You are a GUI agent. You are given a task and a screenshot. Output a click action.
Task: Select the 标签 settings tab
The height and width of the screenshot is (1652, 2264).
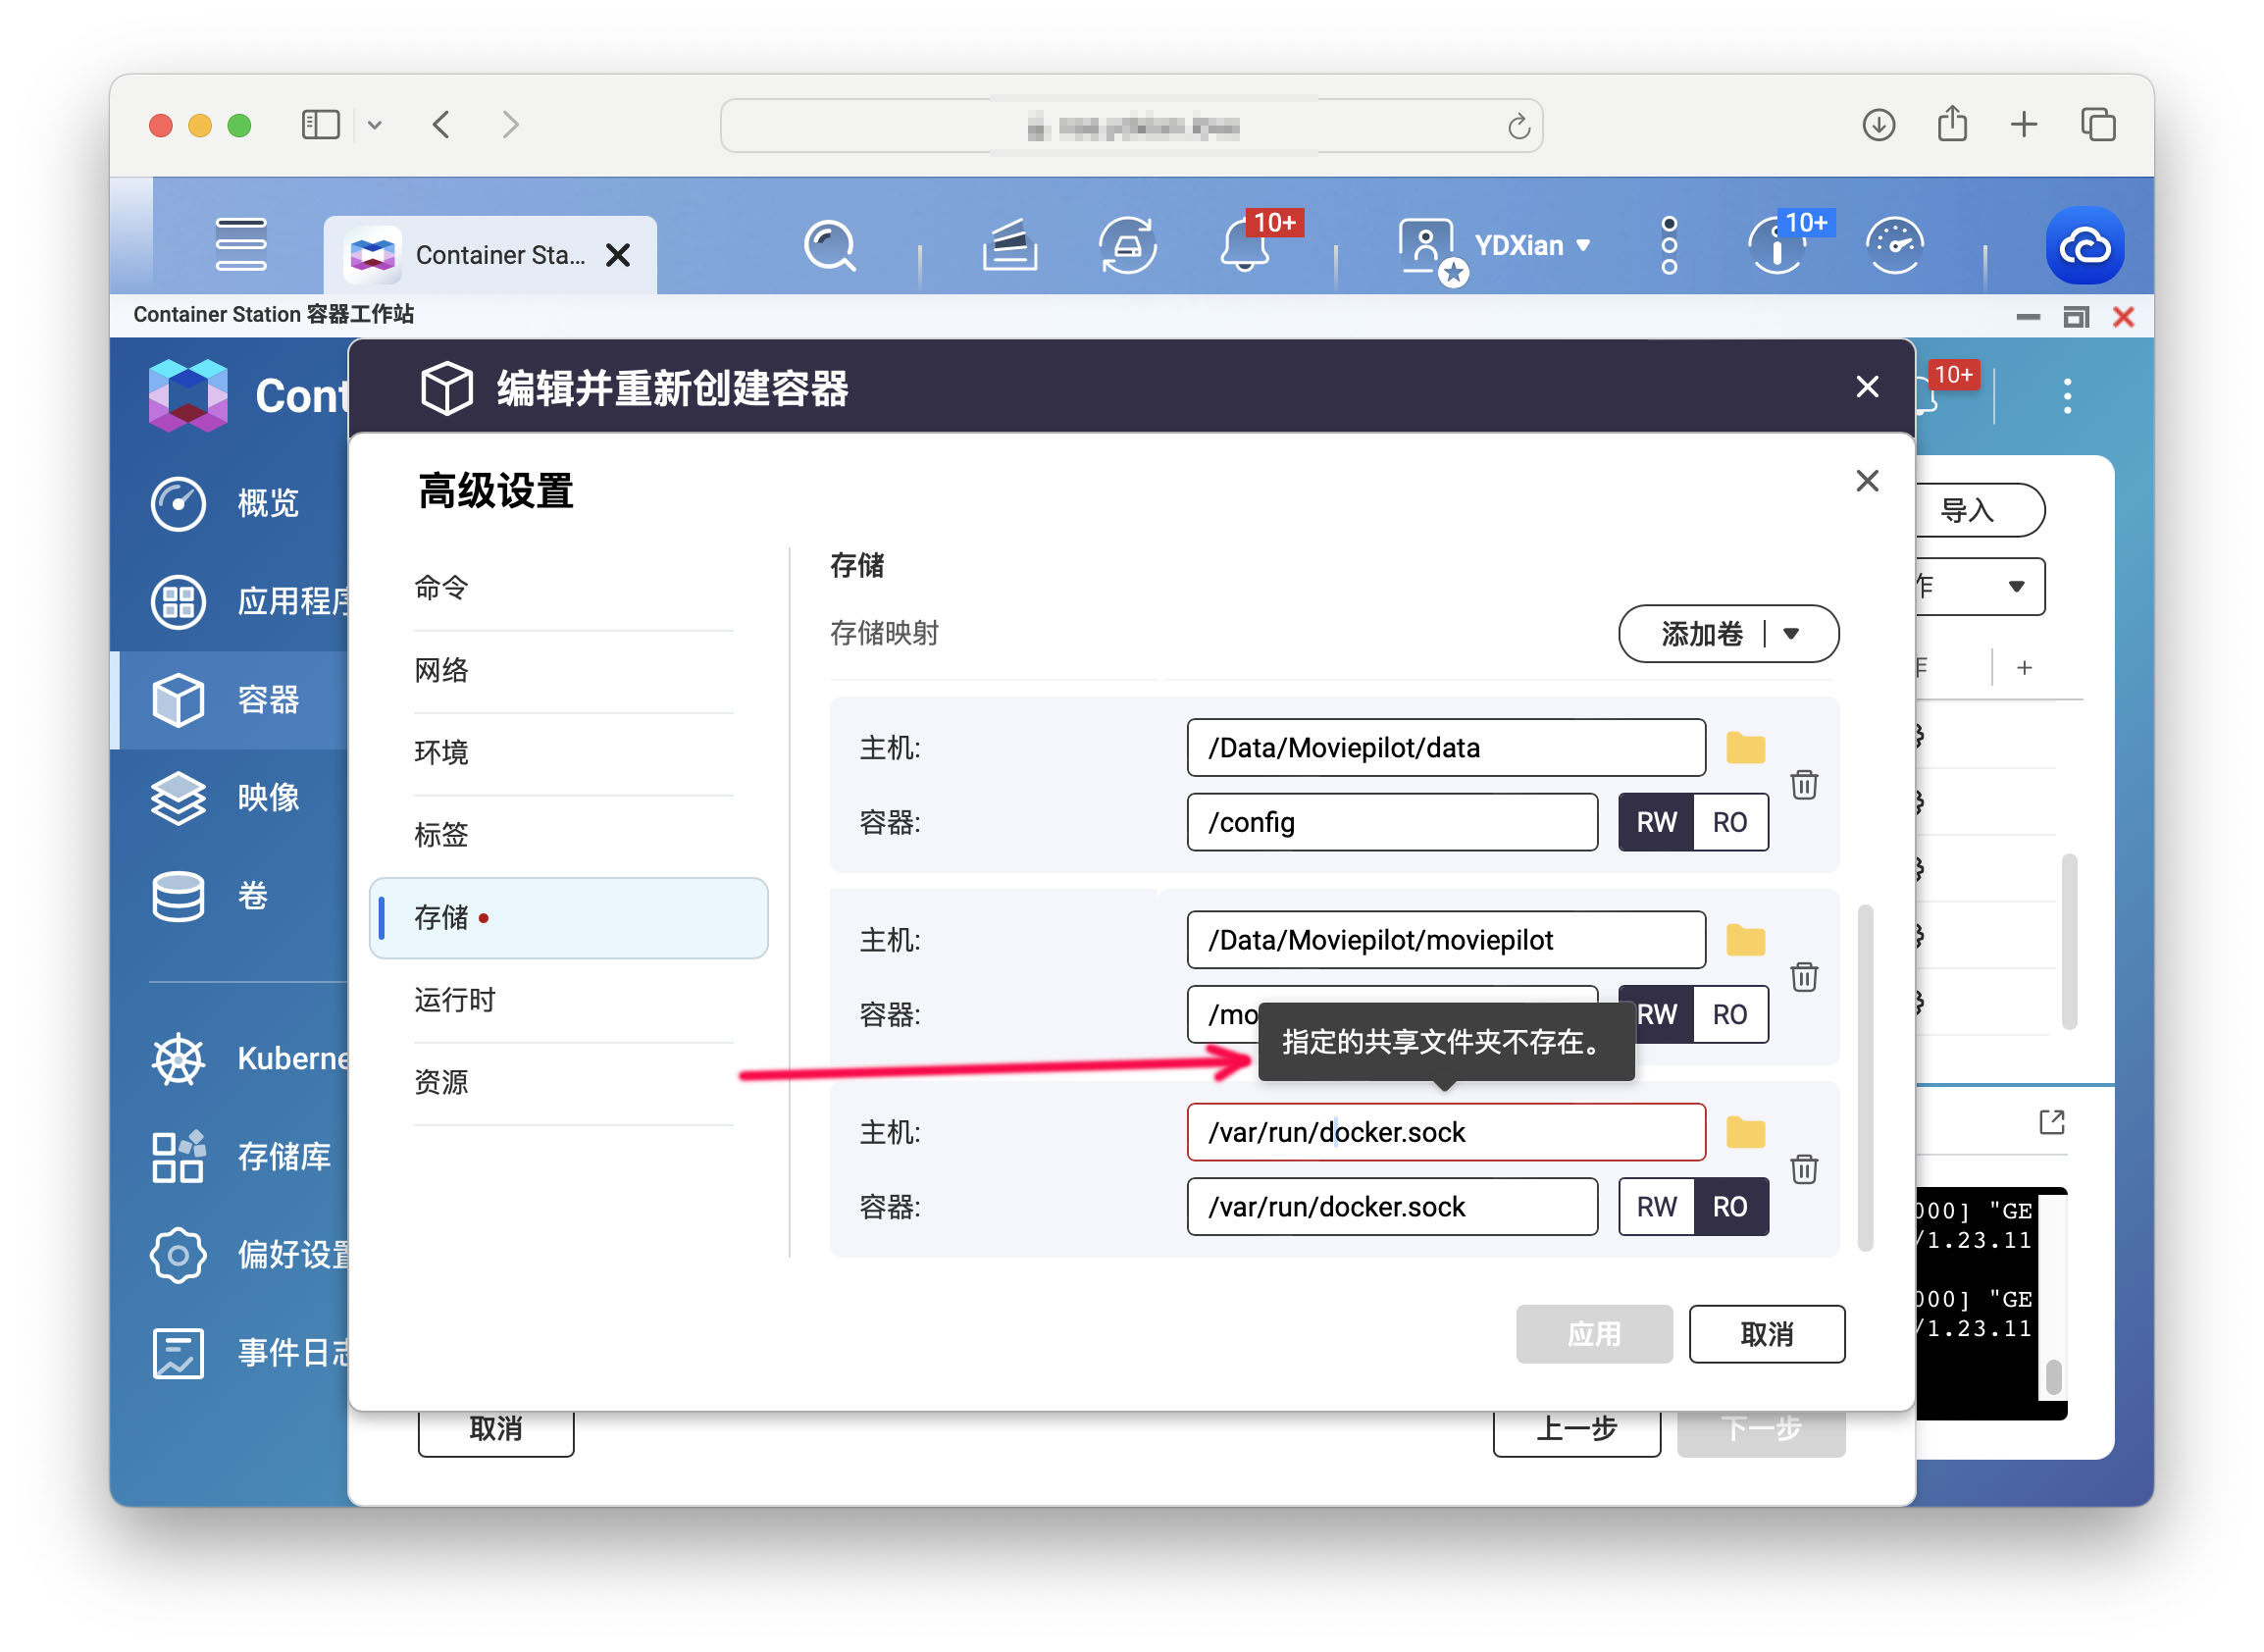pos(573,835)
